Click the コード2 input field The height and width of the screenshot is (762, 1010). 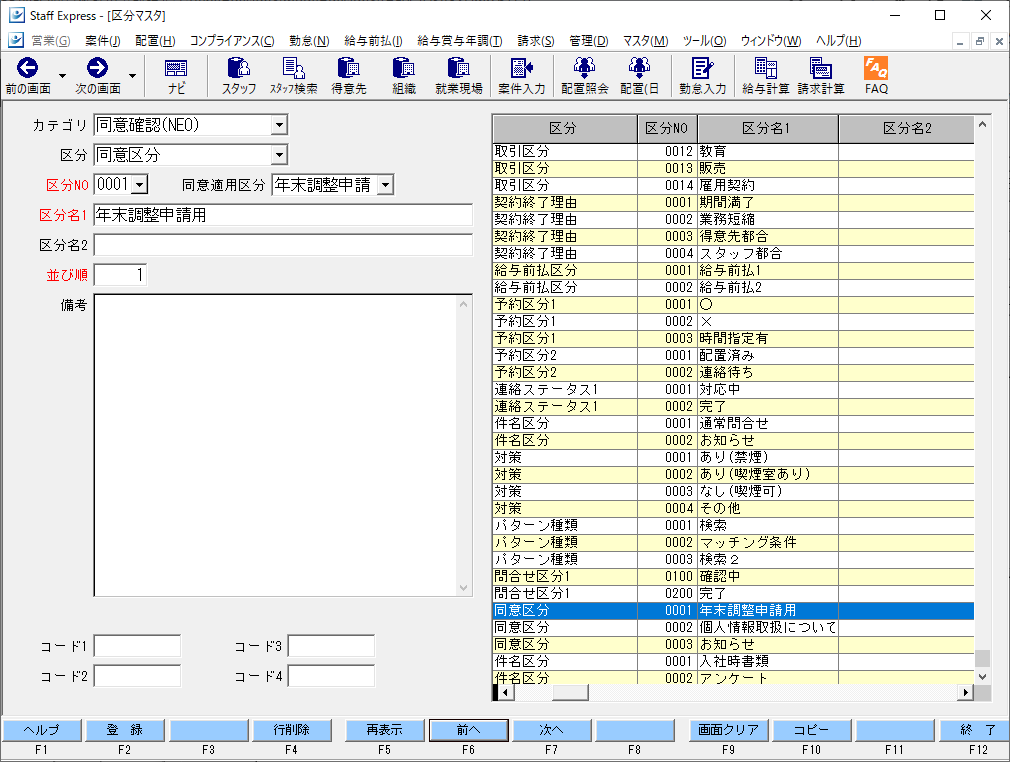point(137,676)
